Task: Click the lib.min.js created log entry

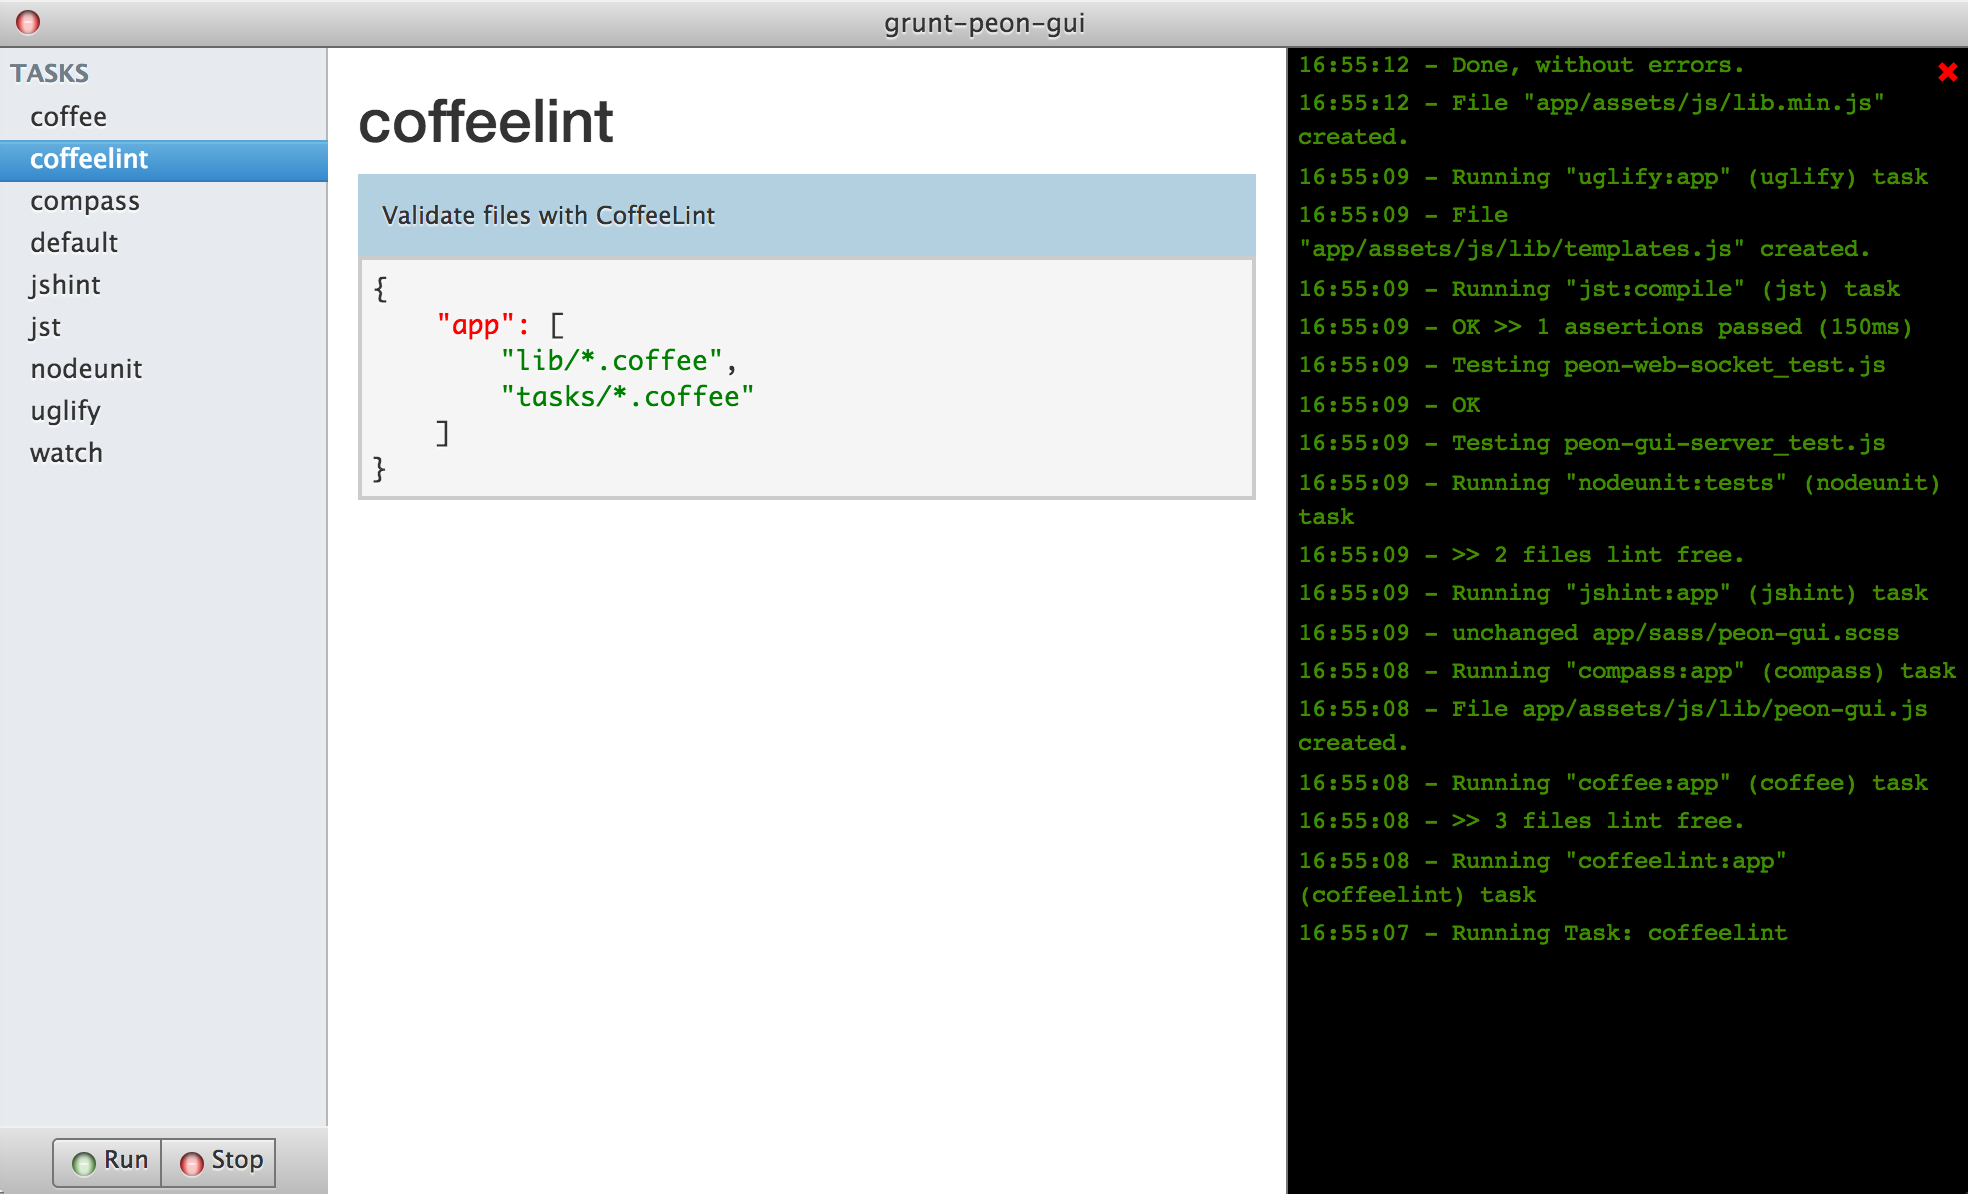Action: click(x=1591, y=120)
